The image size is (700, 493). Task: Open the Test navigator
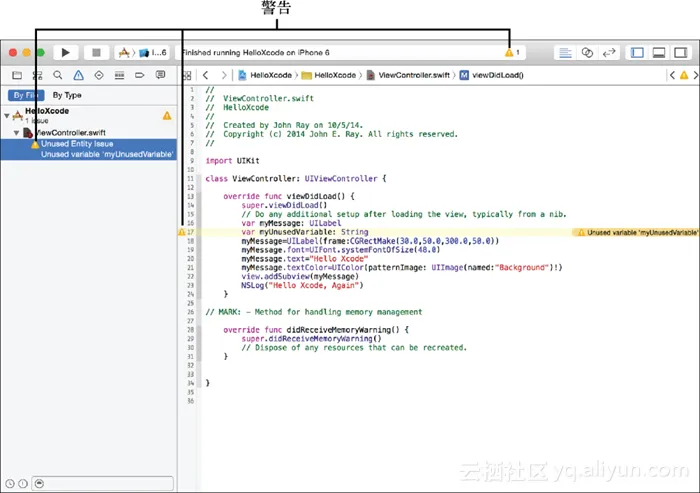tap(99, 75)
